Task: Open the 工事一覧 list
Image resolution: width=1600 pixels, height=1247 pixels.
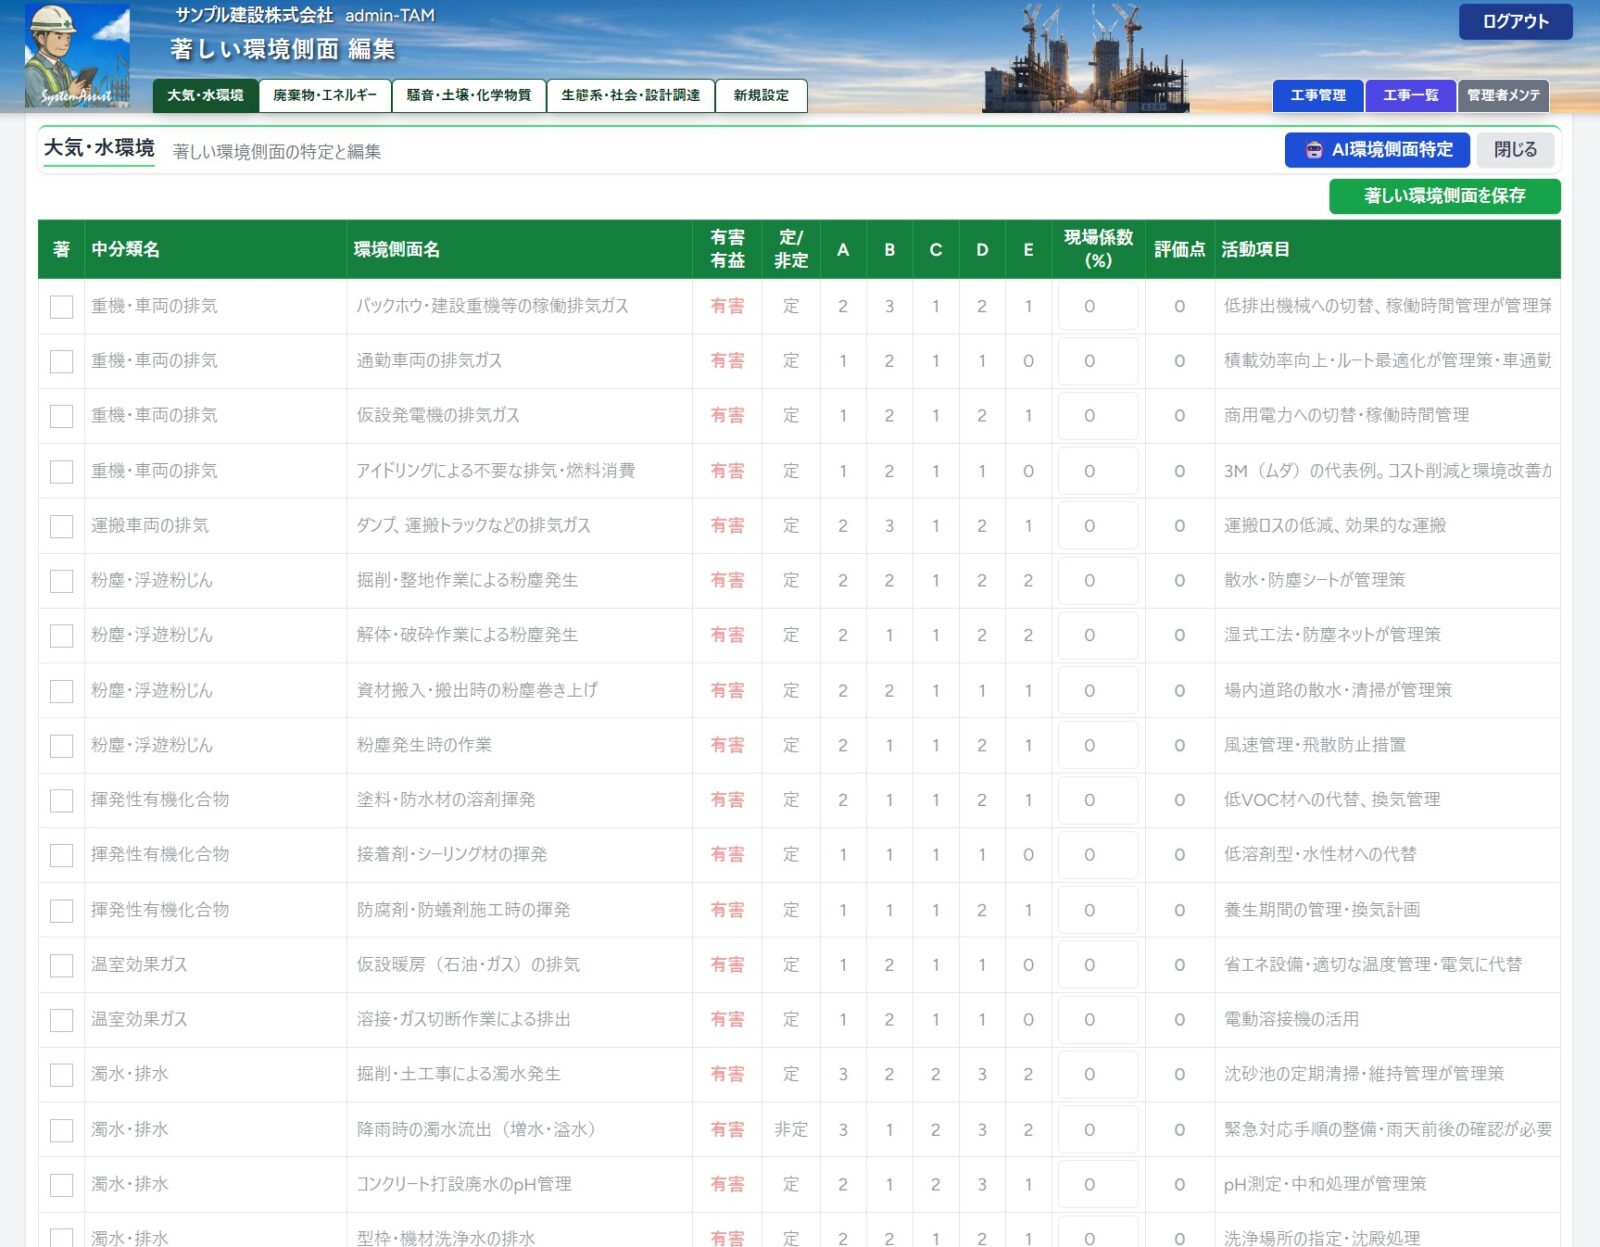Action: point(1410,96)
